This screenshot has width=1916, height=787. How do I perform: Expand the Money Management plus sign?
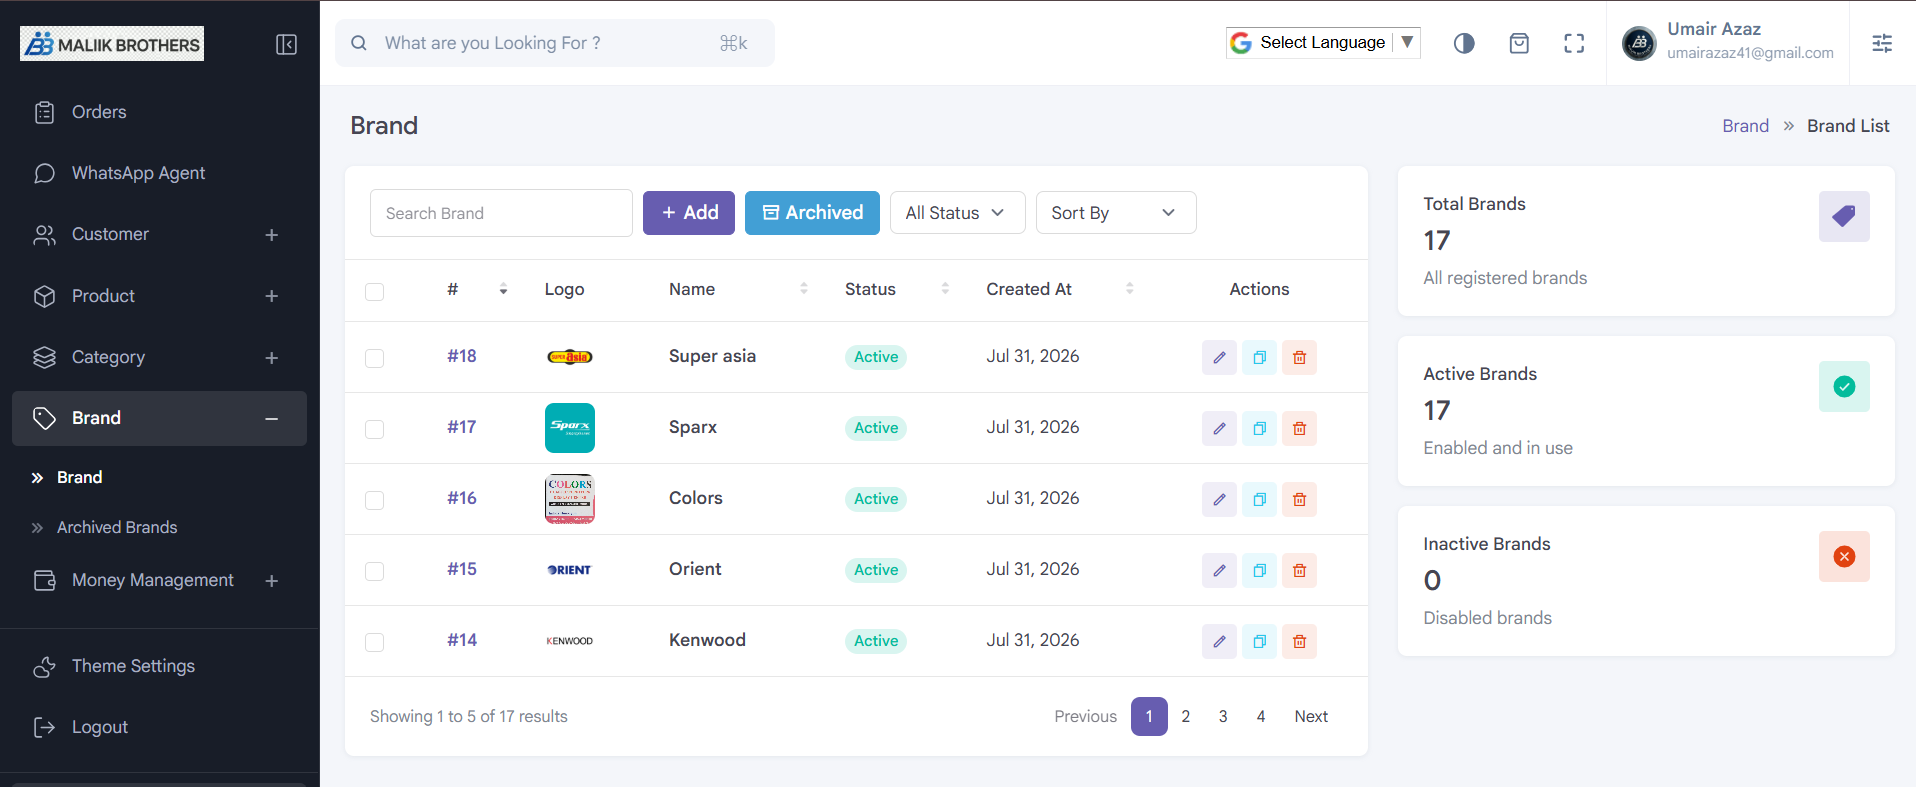click(271, 581)
